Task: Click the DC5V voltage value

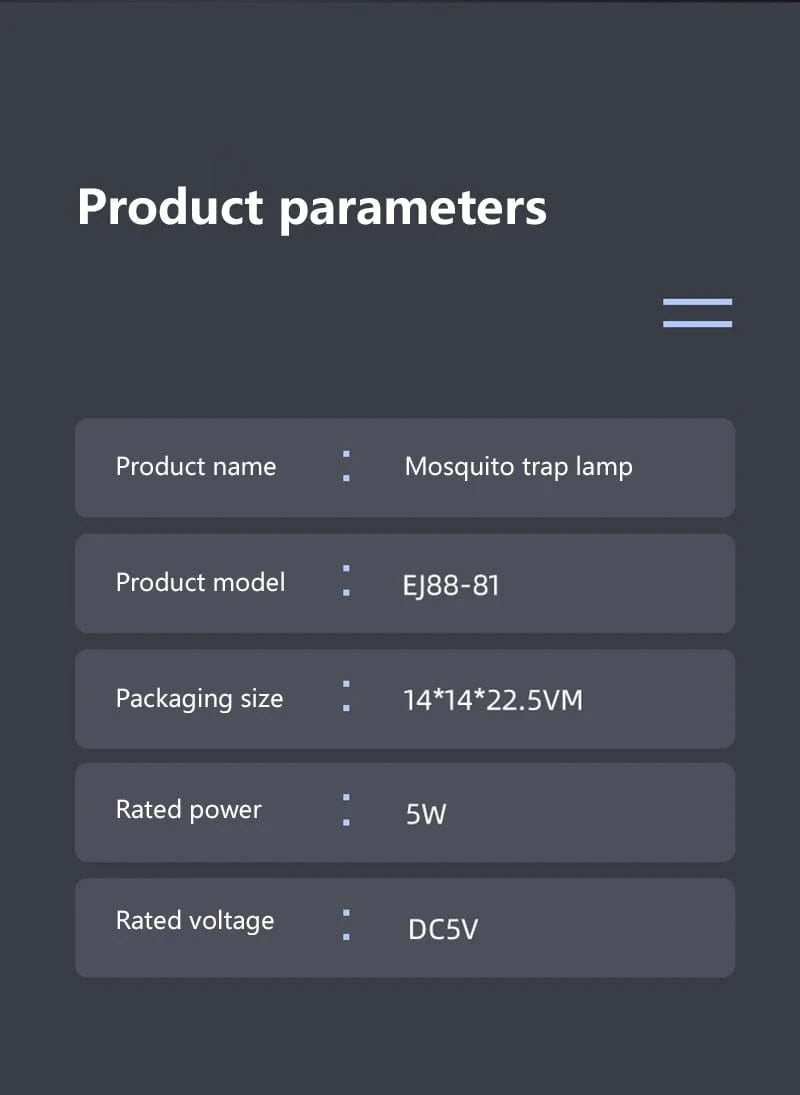Action: tap(443, 930)
